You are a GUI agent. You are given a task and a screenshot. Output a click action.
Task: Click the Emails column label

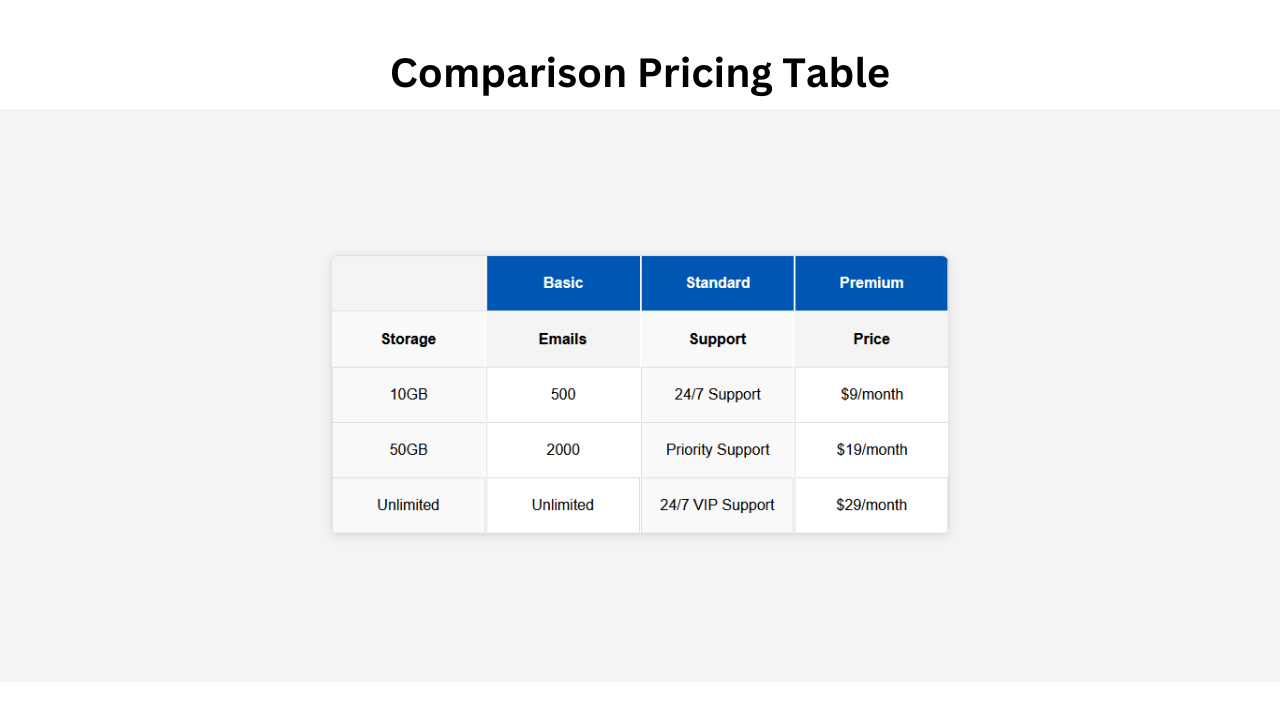coord(563,339)
